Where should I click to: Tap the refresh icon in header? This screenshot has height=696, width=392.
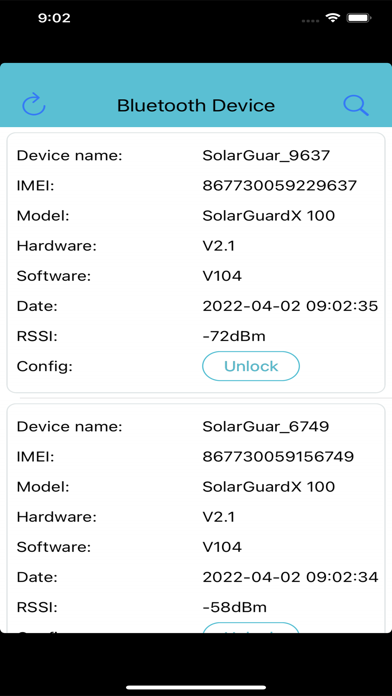point(34,105)
